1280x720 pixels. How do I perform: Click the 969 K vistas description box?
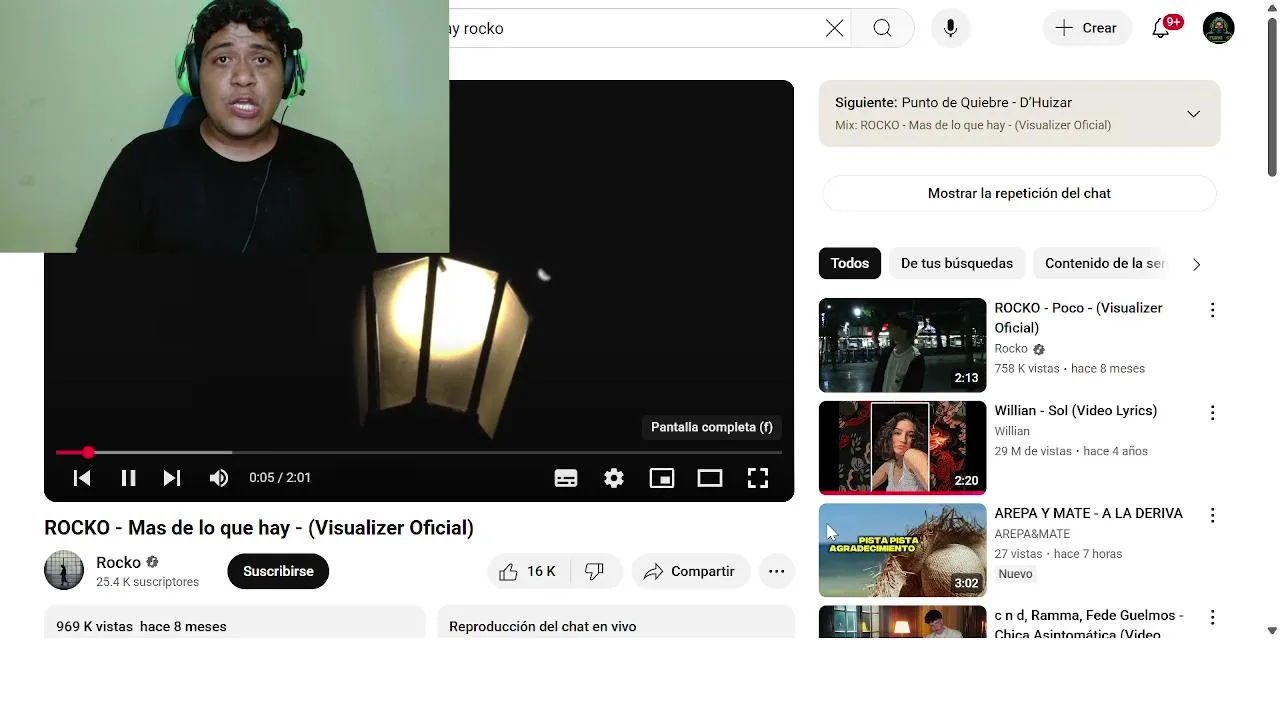coord(234,622)
